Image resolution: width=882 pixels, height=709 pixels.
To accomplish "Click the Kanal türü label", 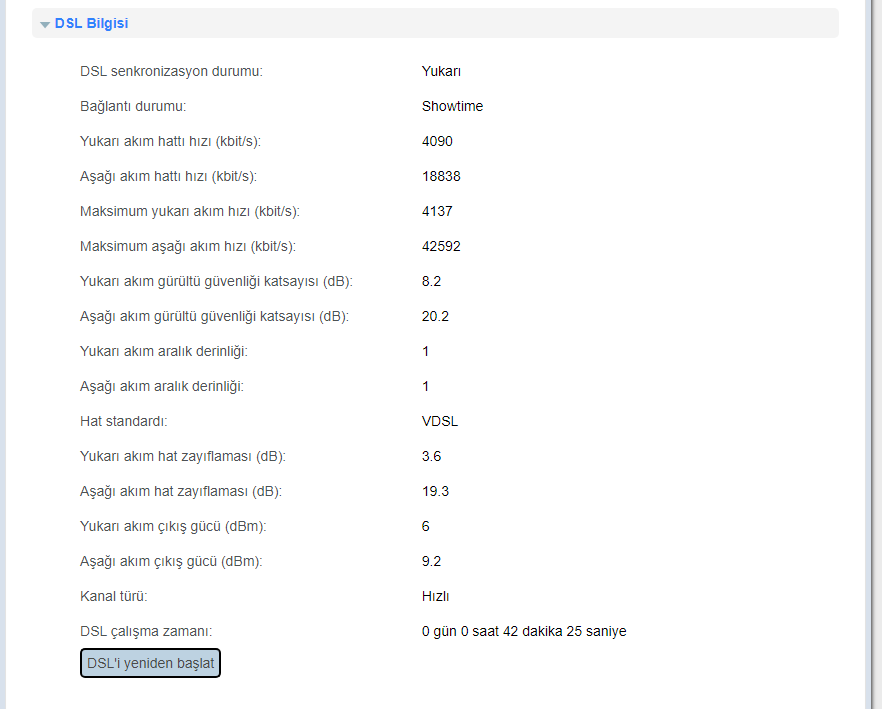I will coord(114,596).
